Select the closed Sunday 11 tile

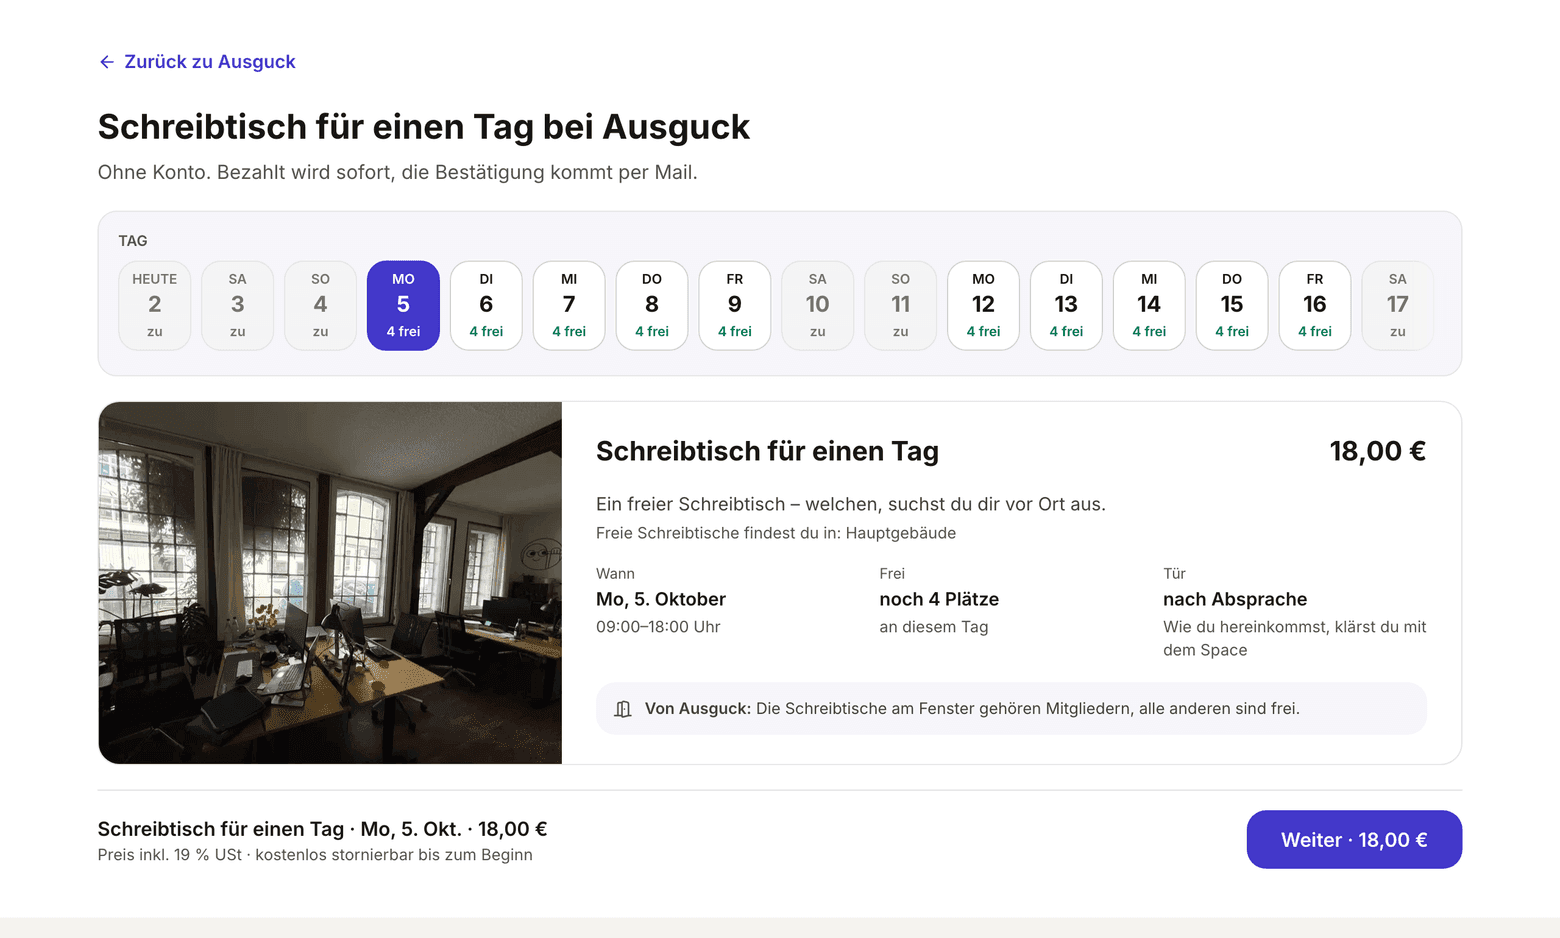coord(901,306)
